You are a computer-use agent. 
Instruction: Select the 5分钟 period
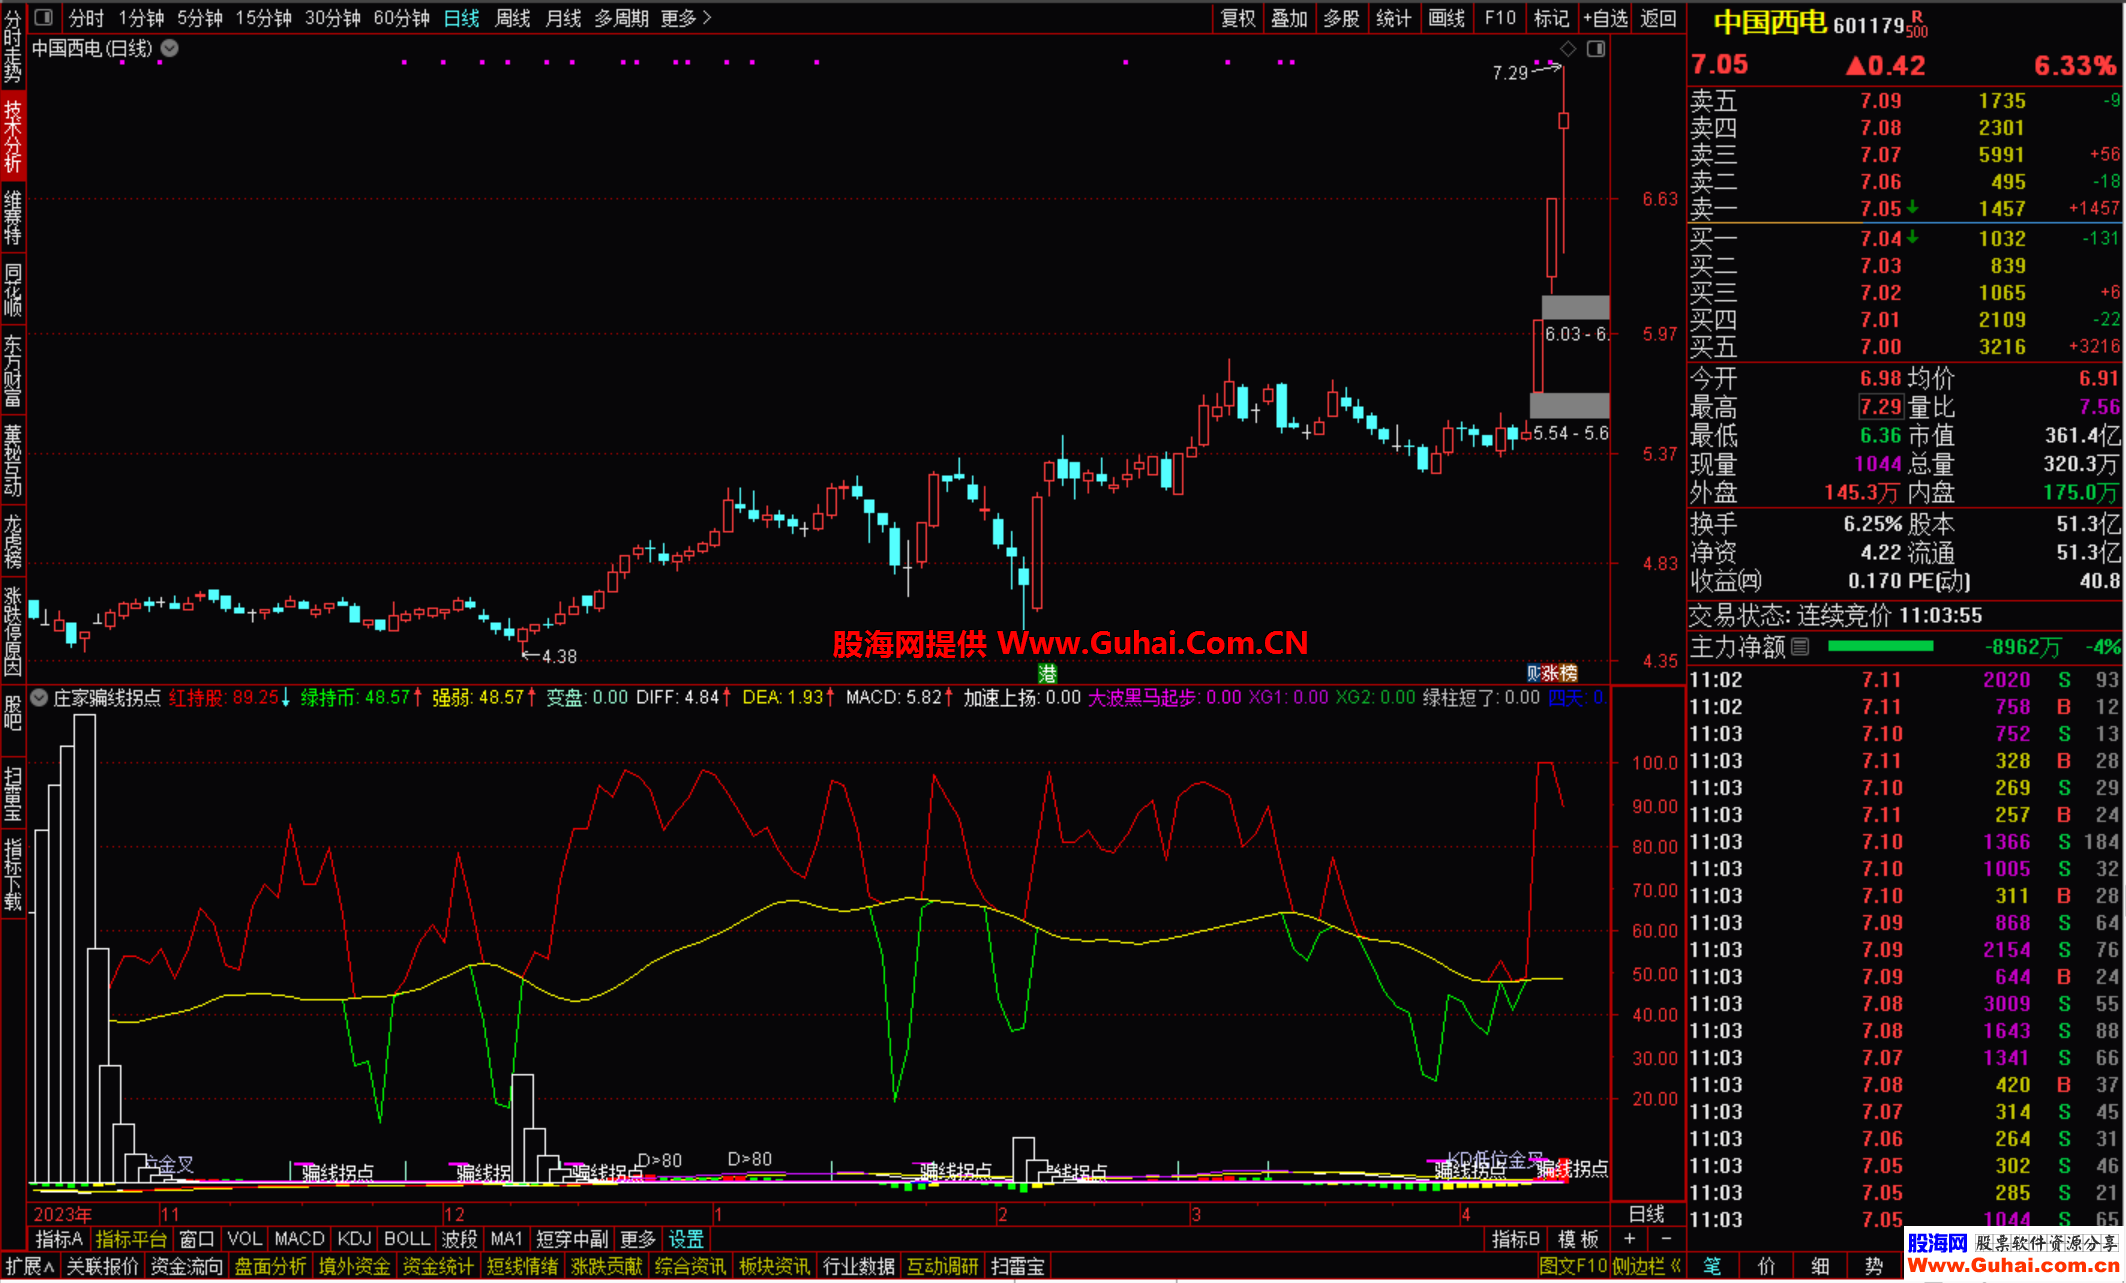200,18
